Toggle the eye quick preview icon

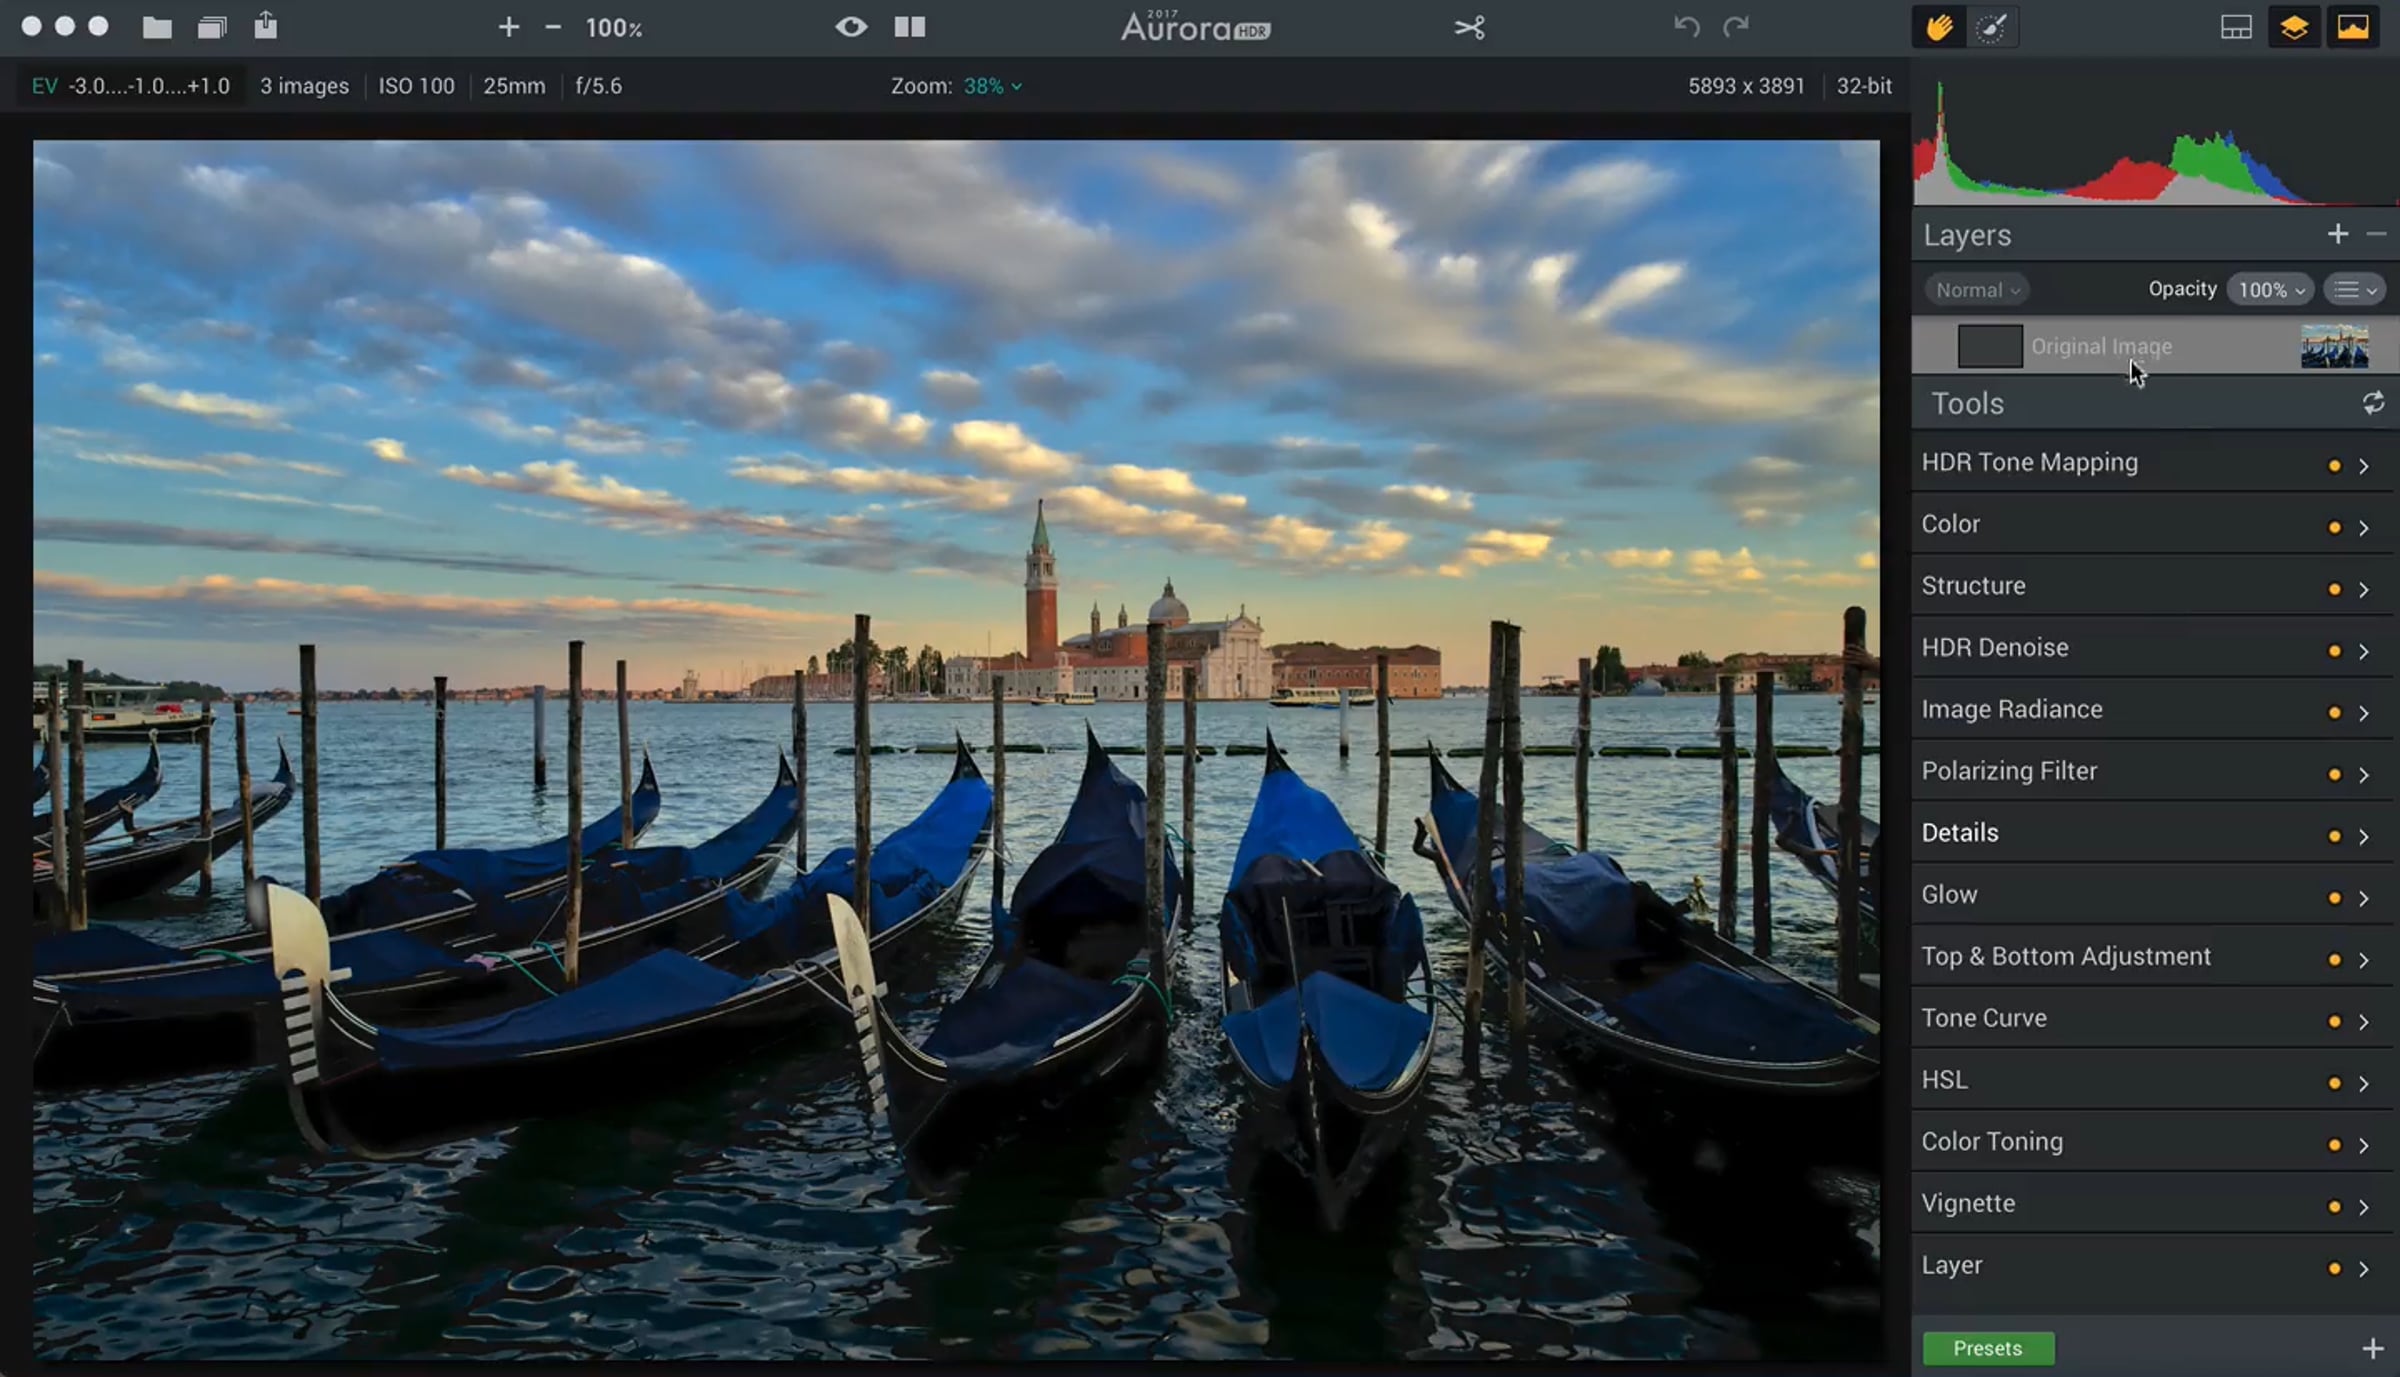coord(851,27)
